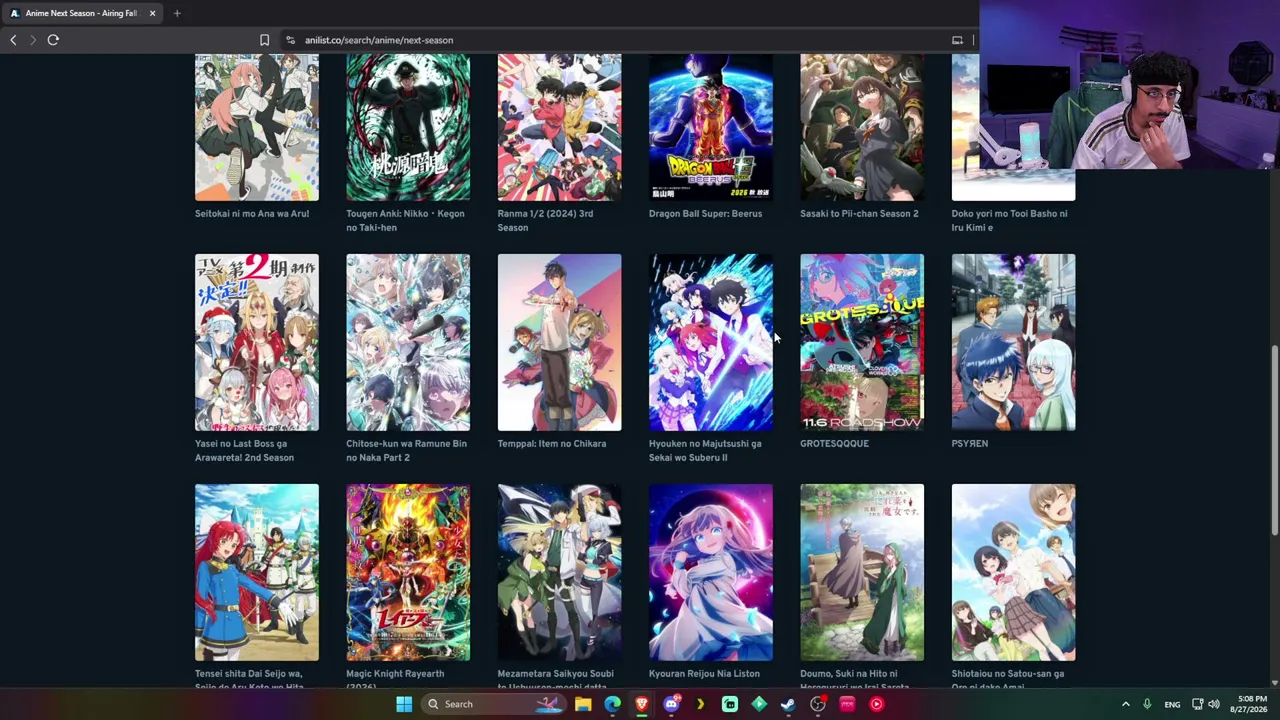The image size is (1280, 720).
Task: Click the PSYREN title link
Action: [x=970, y=443]
